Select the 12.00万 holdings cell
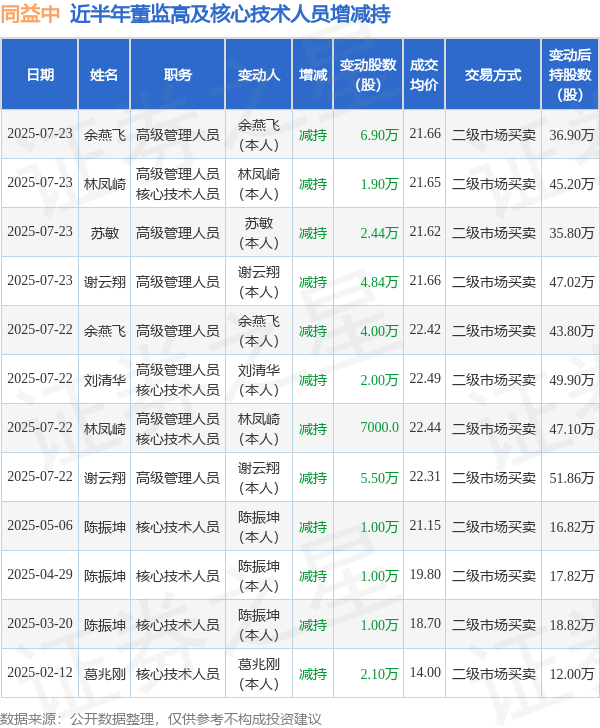The width and height of the screenshot is (600, 728). 571,674
